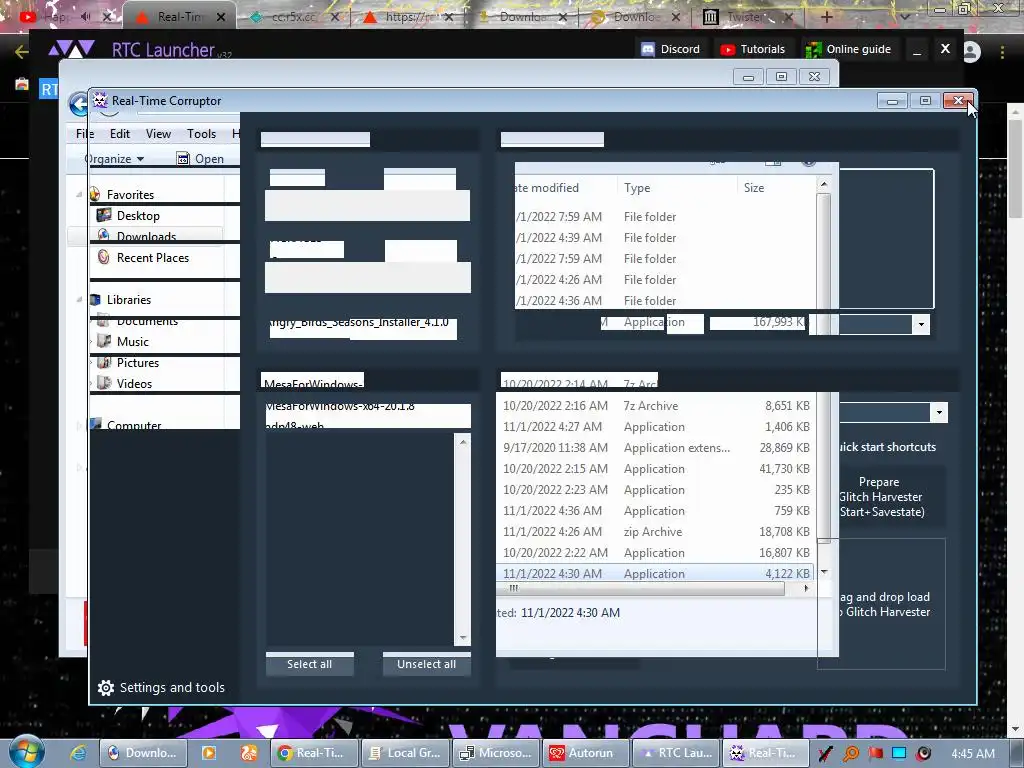Collapse the Favorites tree group
The width and height of the screenshot is (1024, 768).
point(79,194)
